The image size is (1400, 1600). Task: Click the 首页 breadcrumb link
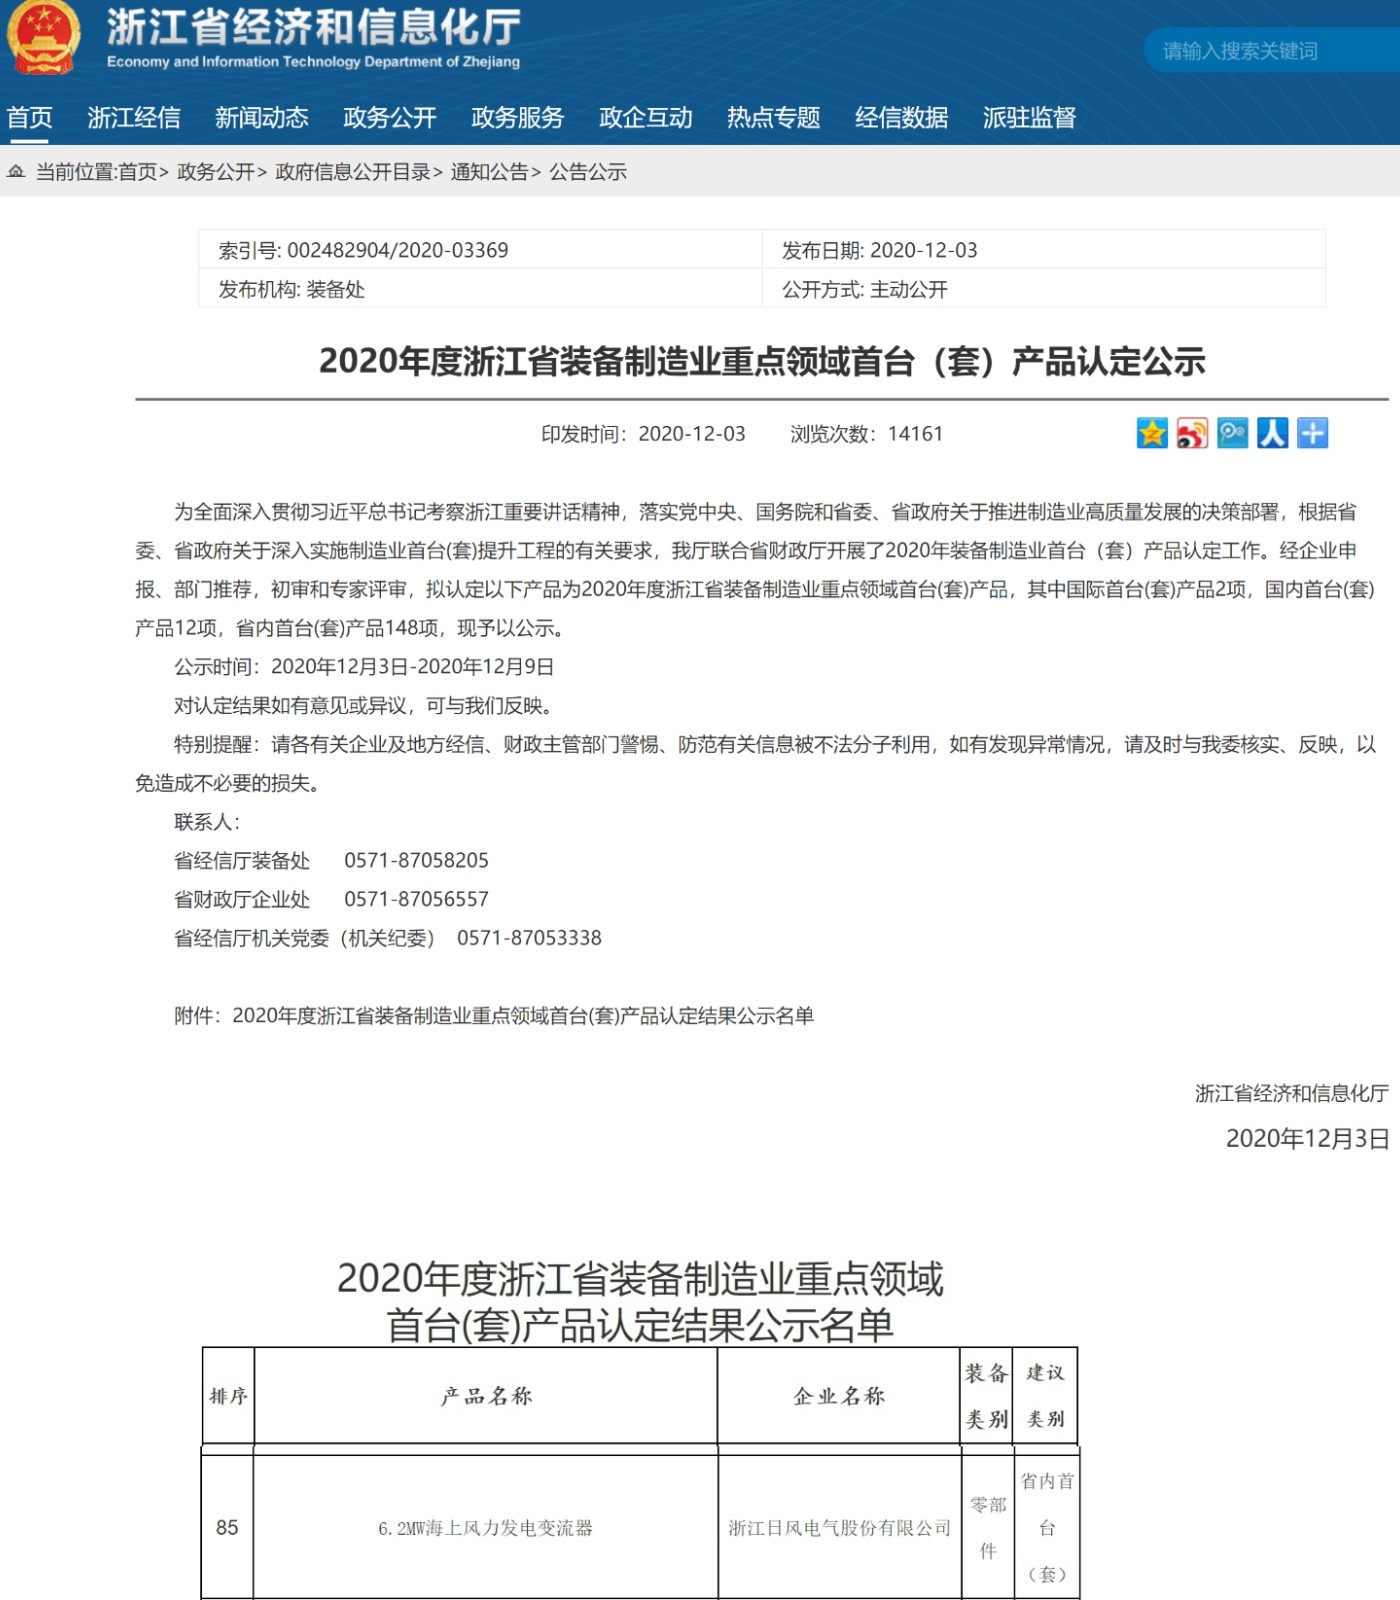(x=137, y=172)
